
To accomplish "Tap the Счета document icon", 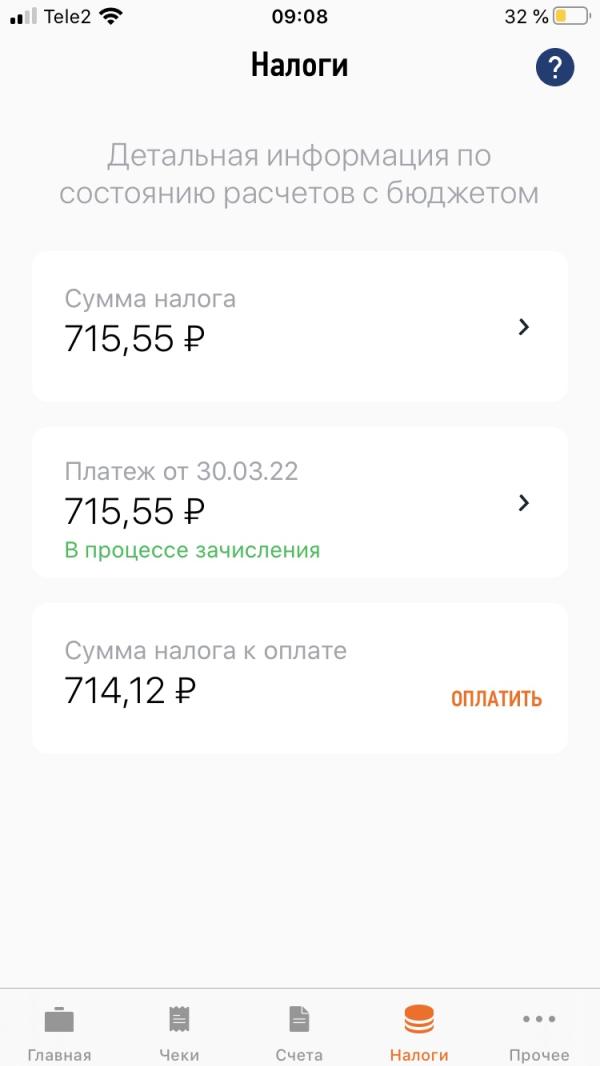I will point(299,1019).
